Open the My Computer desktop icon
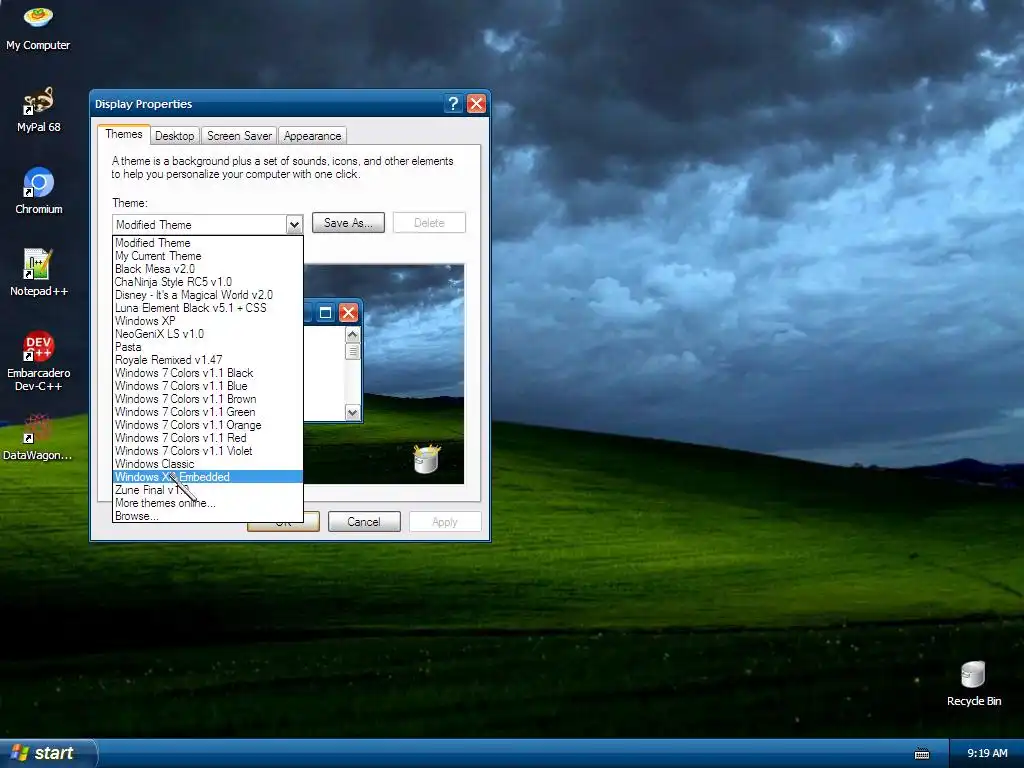This screenshot has height=768, width=1024. (x=38, y=27)
